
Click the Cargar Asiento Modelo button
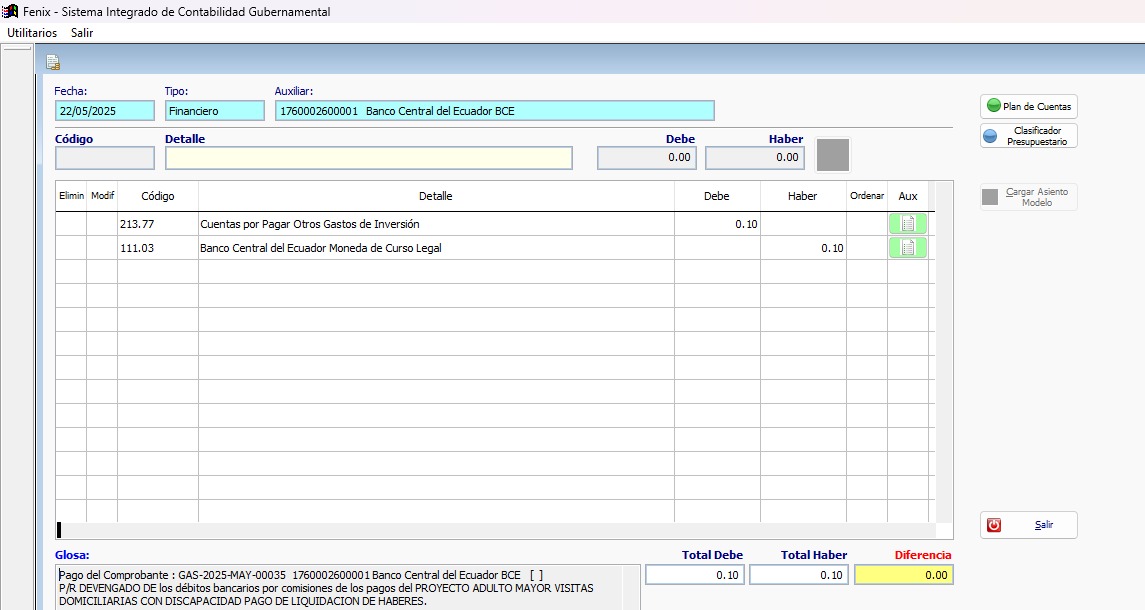click(x=1028, y=197)
